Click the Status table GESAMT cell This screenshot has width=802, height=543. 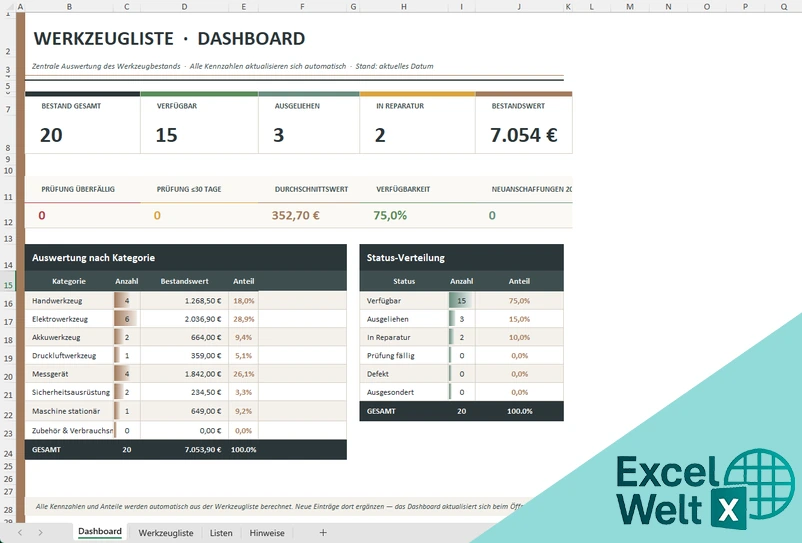click(x=404, y=411)
